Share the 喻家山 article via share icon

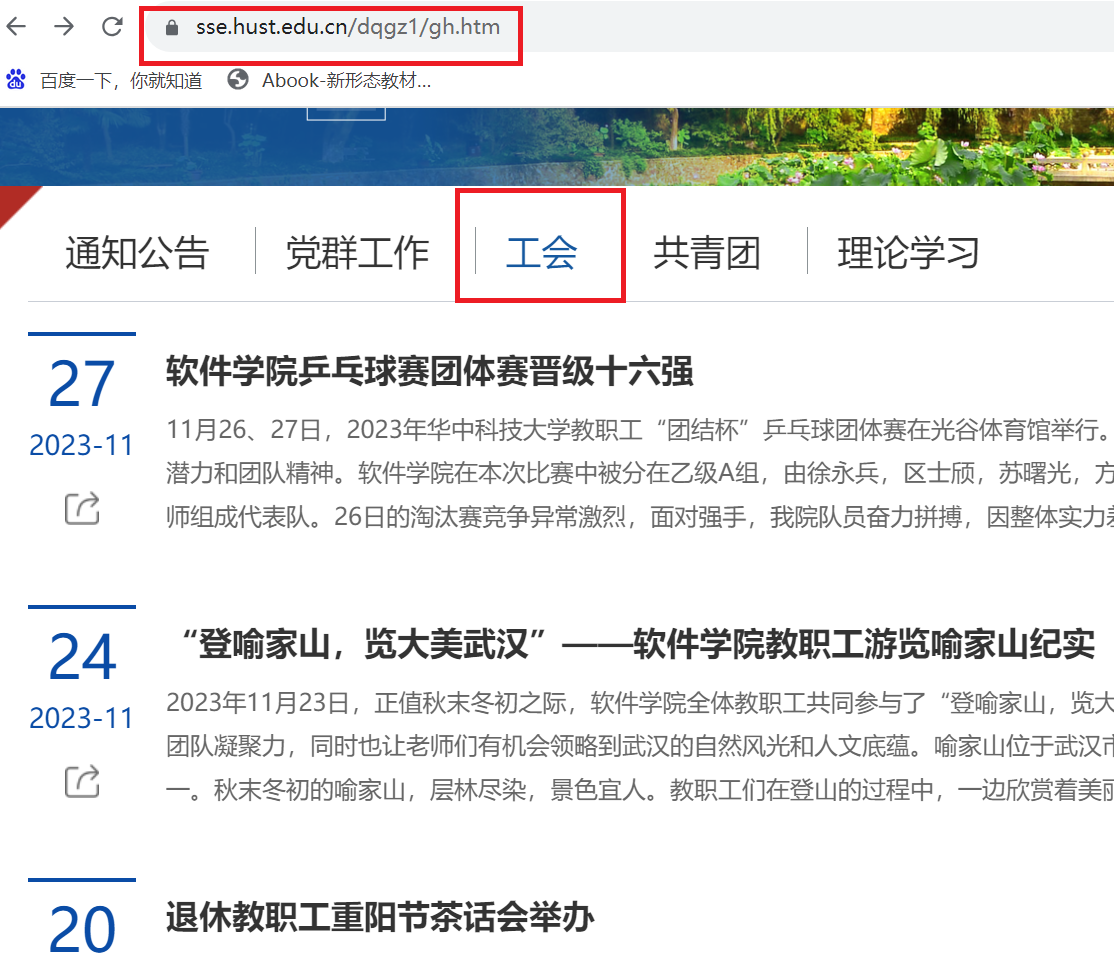(82, 781)
